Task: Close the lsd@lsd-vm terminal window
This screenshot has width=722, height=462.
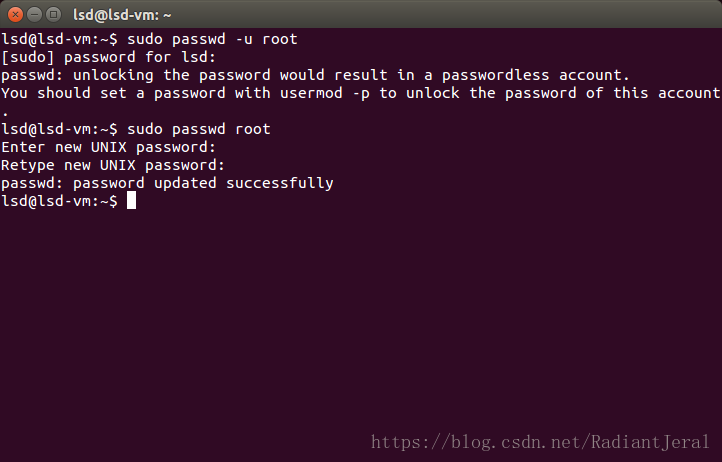Action: click(15, 15)
